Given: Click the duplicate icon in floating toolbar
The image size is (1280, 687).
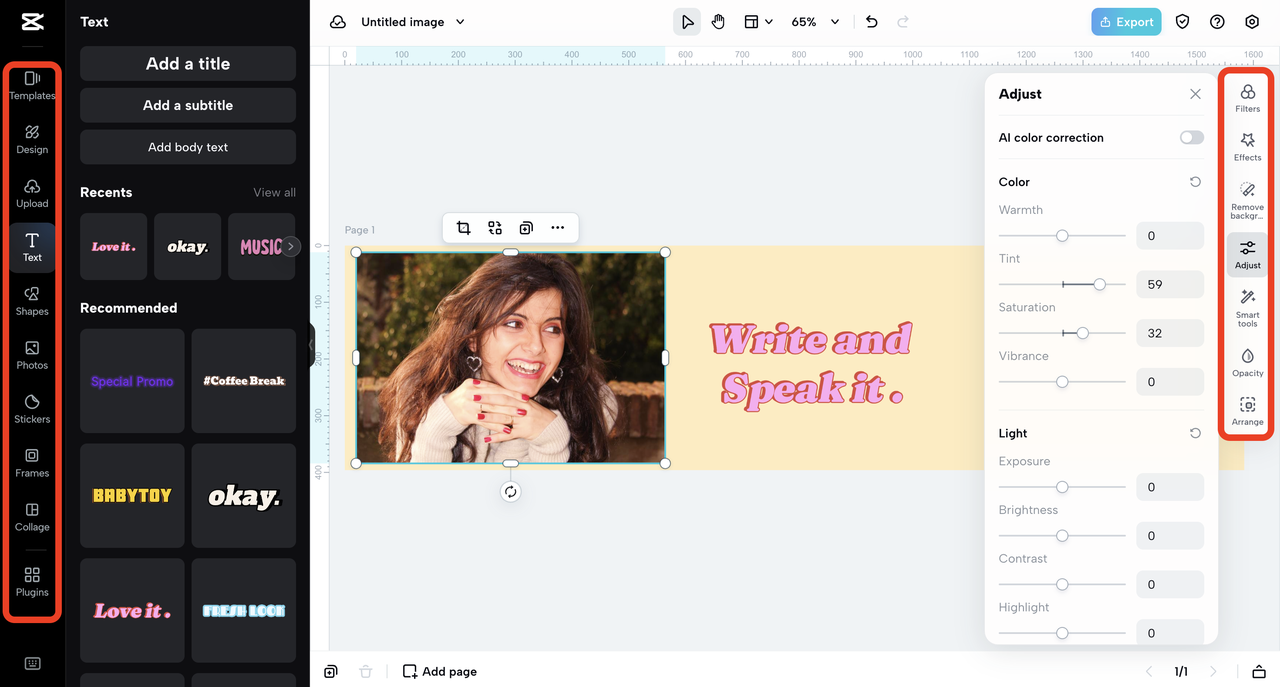Looking at the screenshot, I should pos(526,228).
